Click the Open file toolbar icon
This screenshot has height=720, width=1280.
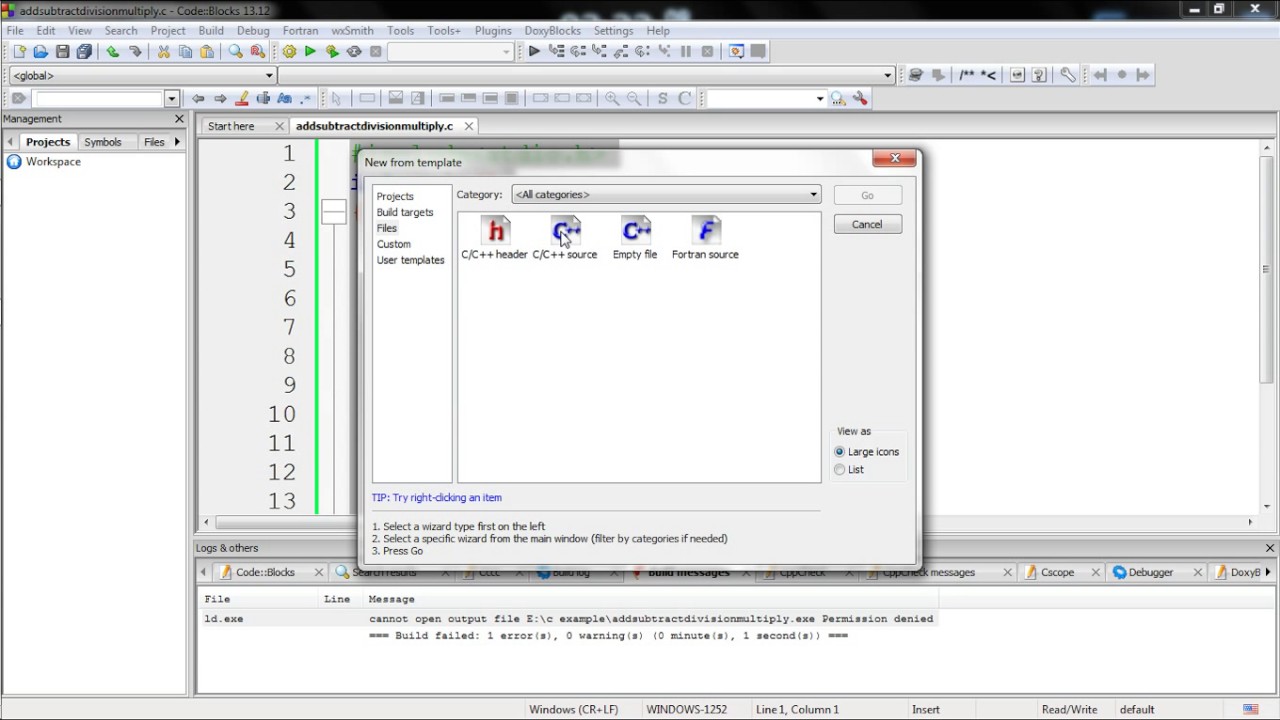point(41,52)
